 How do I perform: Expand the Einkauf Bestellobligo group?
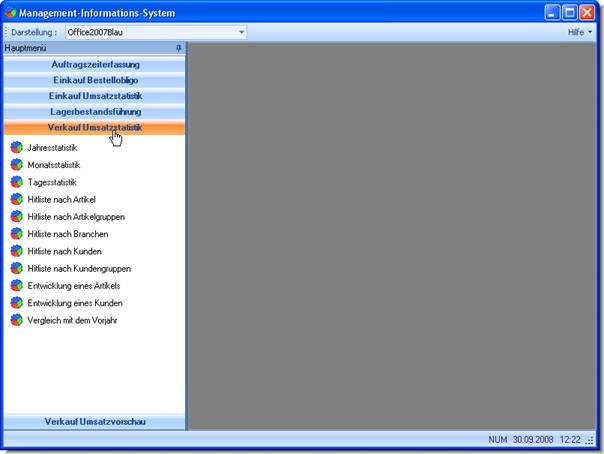tap(95, 80)
